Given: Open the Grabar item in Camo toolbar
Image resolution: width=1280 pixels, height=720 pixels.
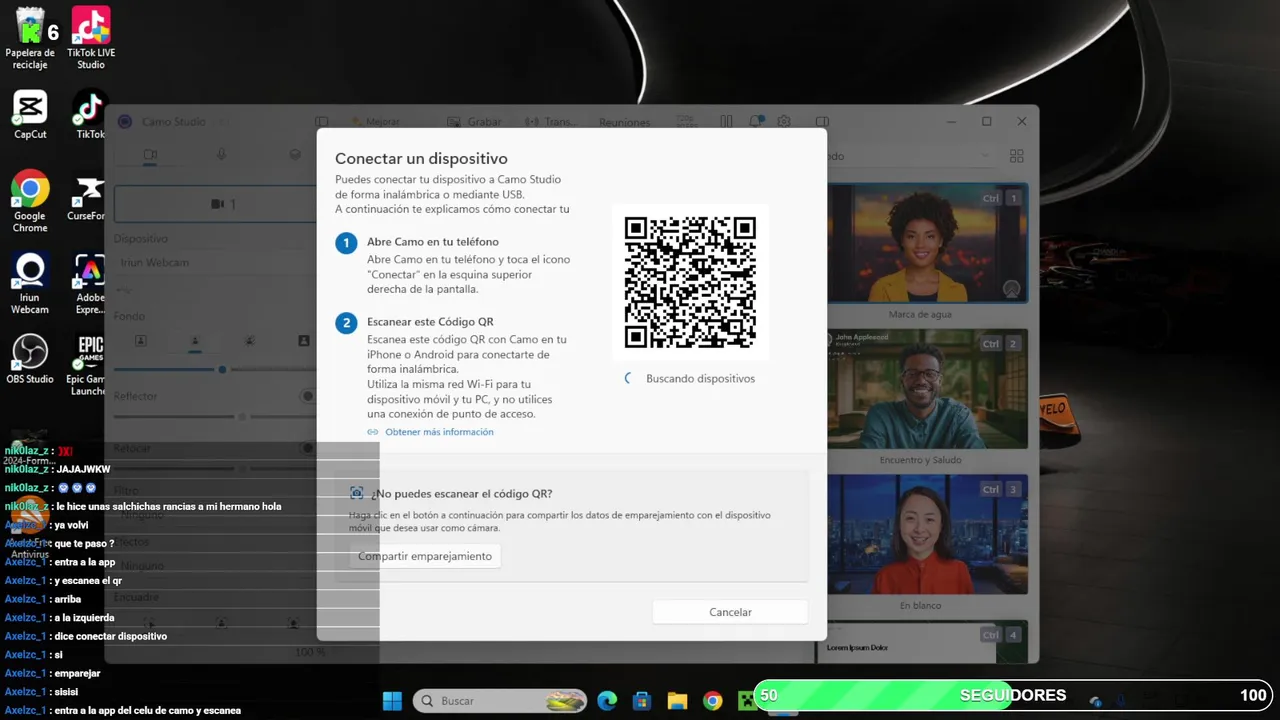Looking at the screenshot, I should [473, 121].
